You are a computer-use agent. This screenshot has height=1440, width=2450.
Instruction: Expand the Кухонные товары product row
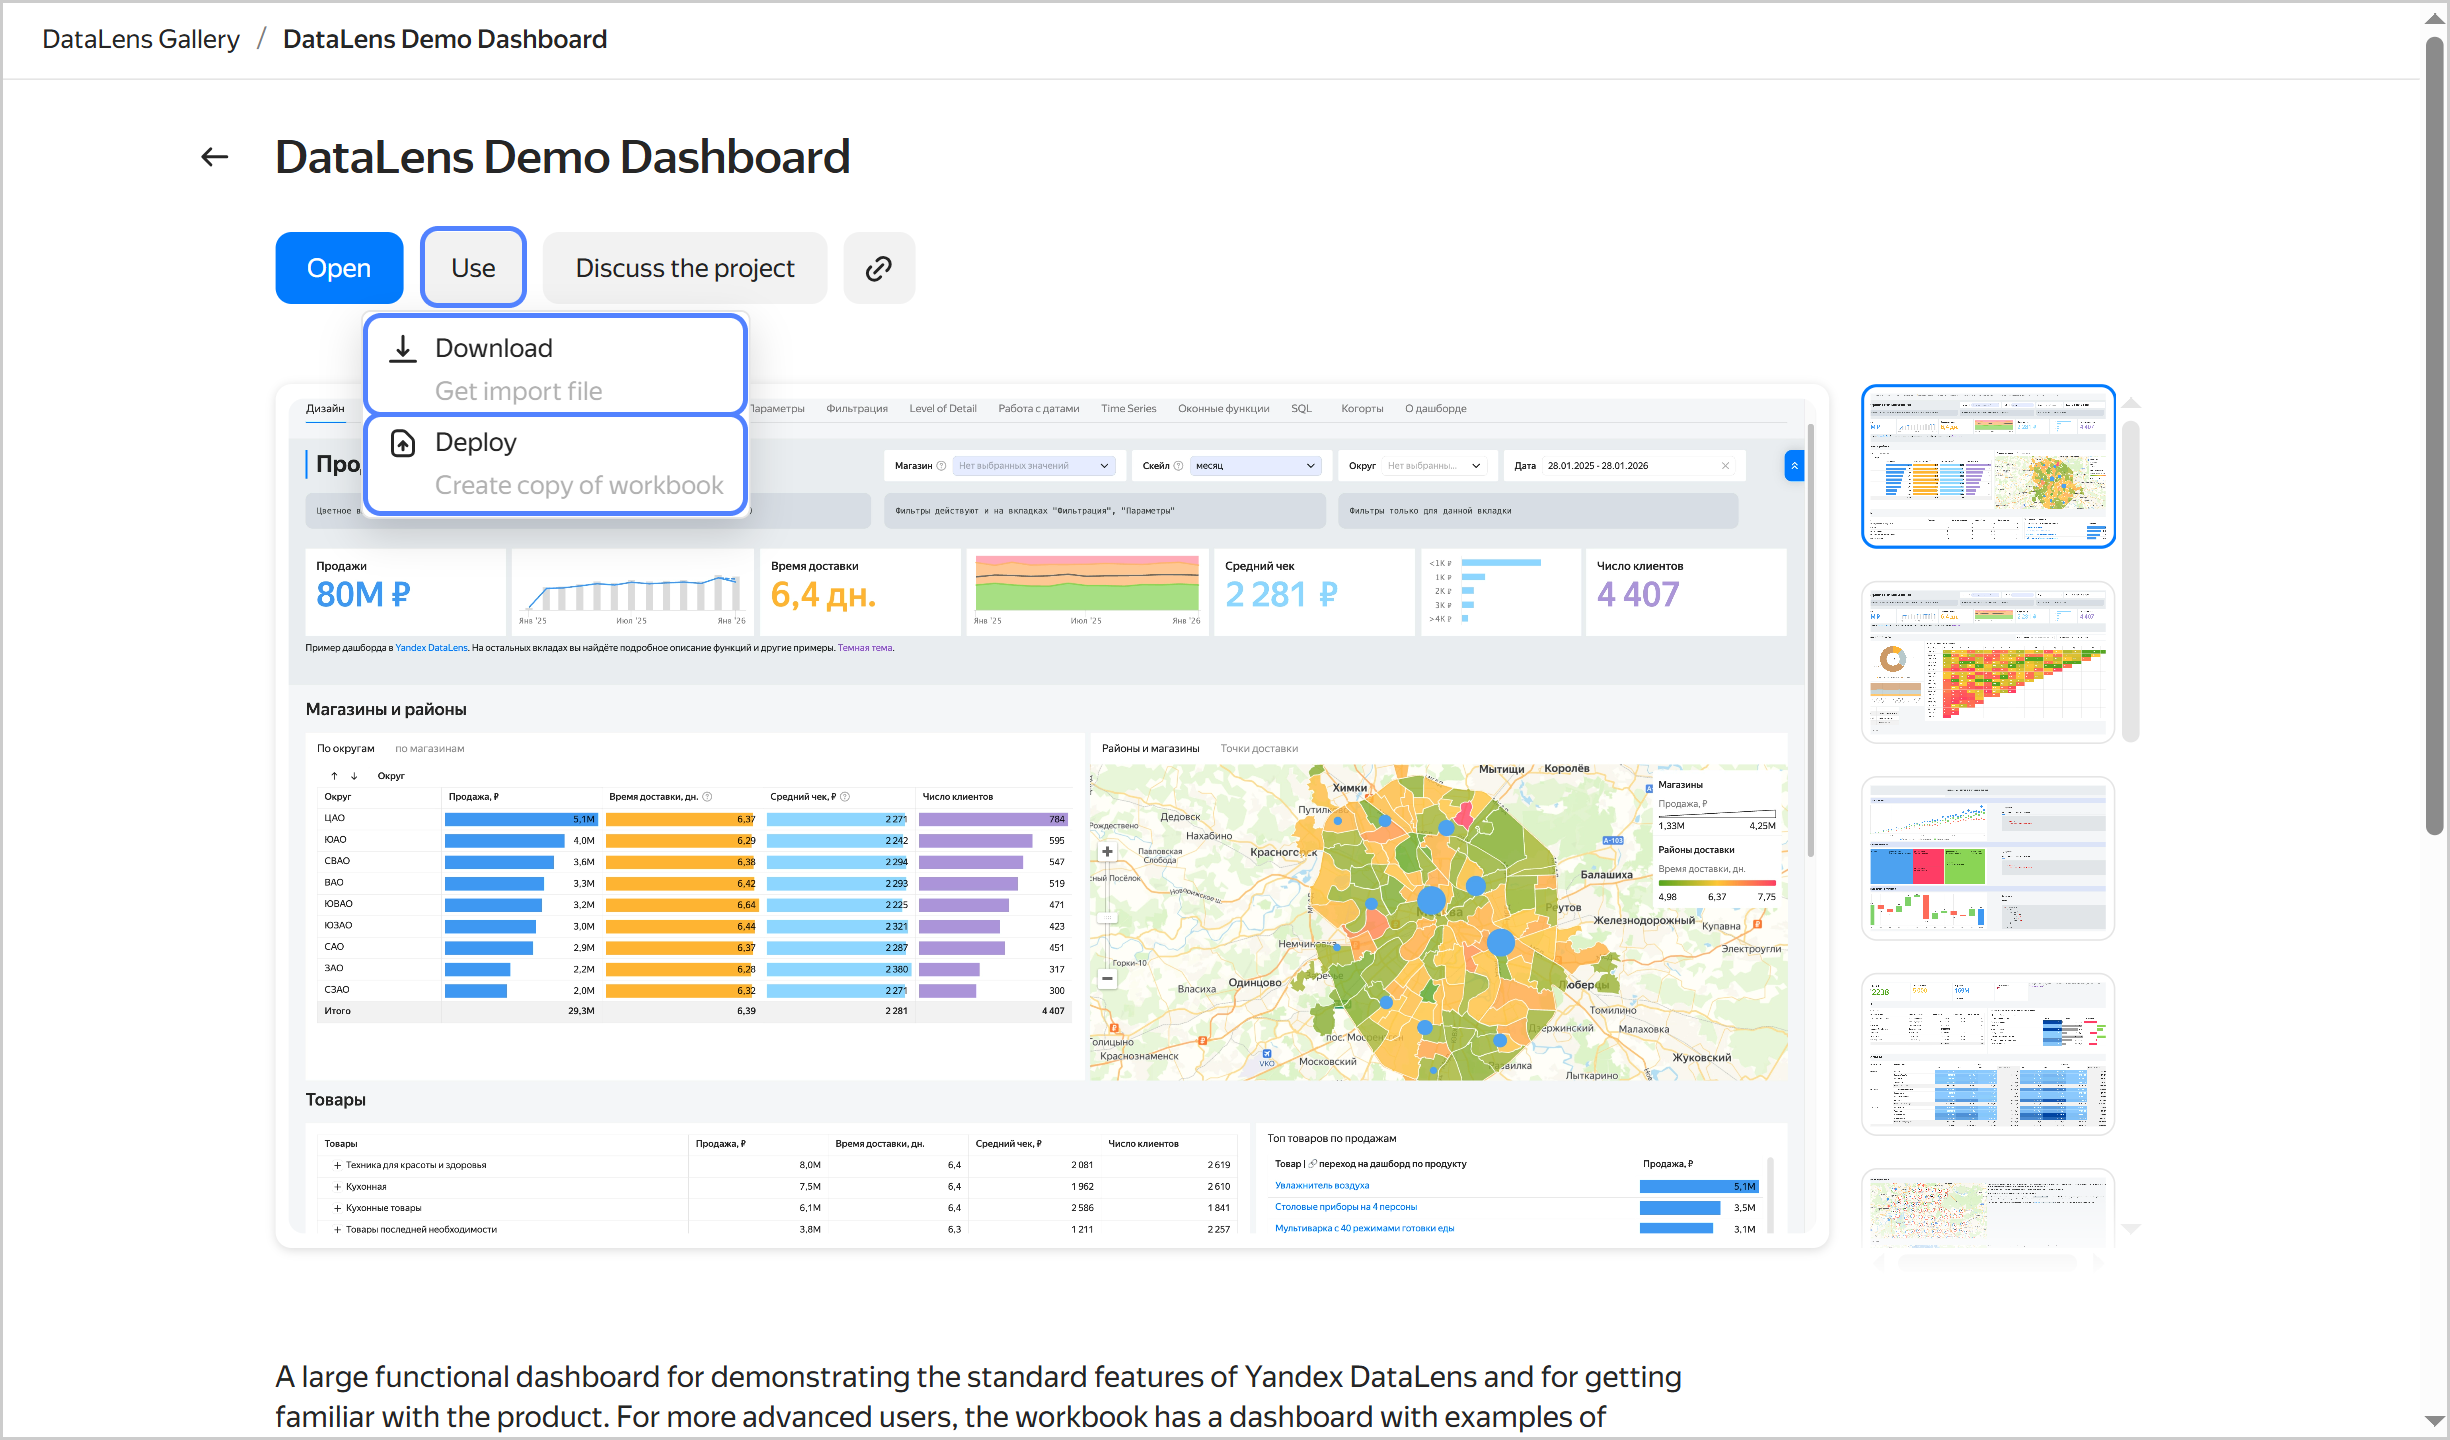click(x=337, y=1208)
